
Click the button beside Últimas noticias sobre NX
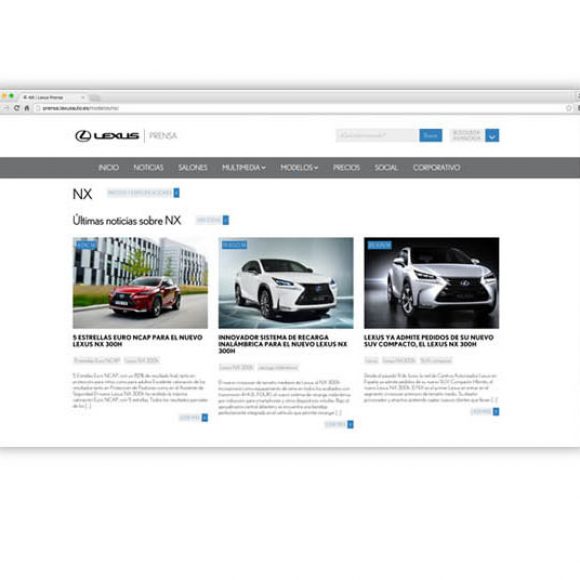[x=212, y=220]
